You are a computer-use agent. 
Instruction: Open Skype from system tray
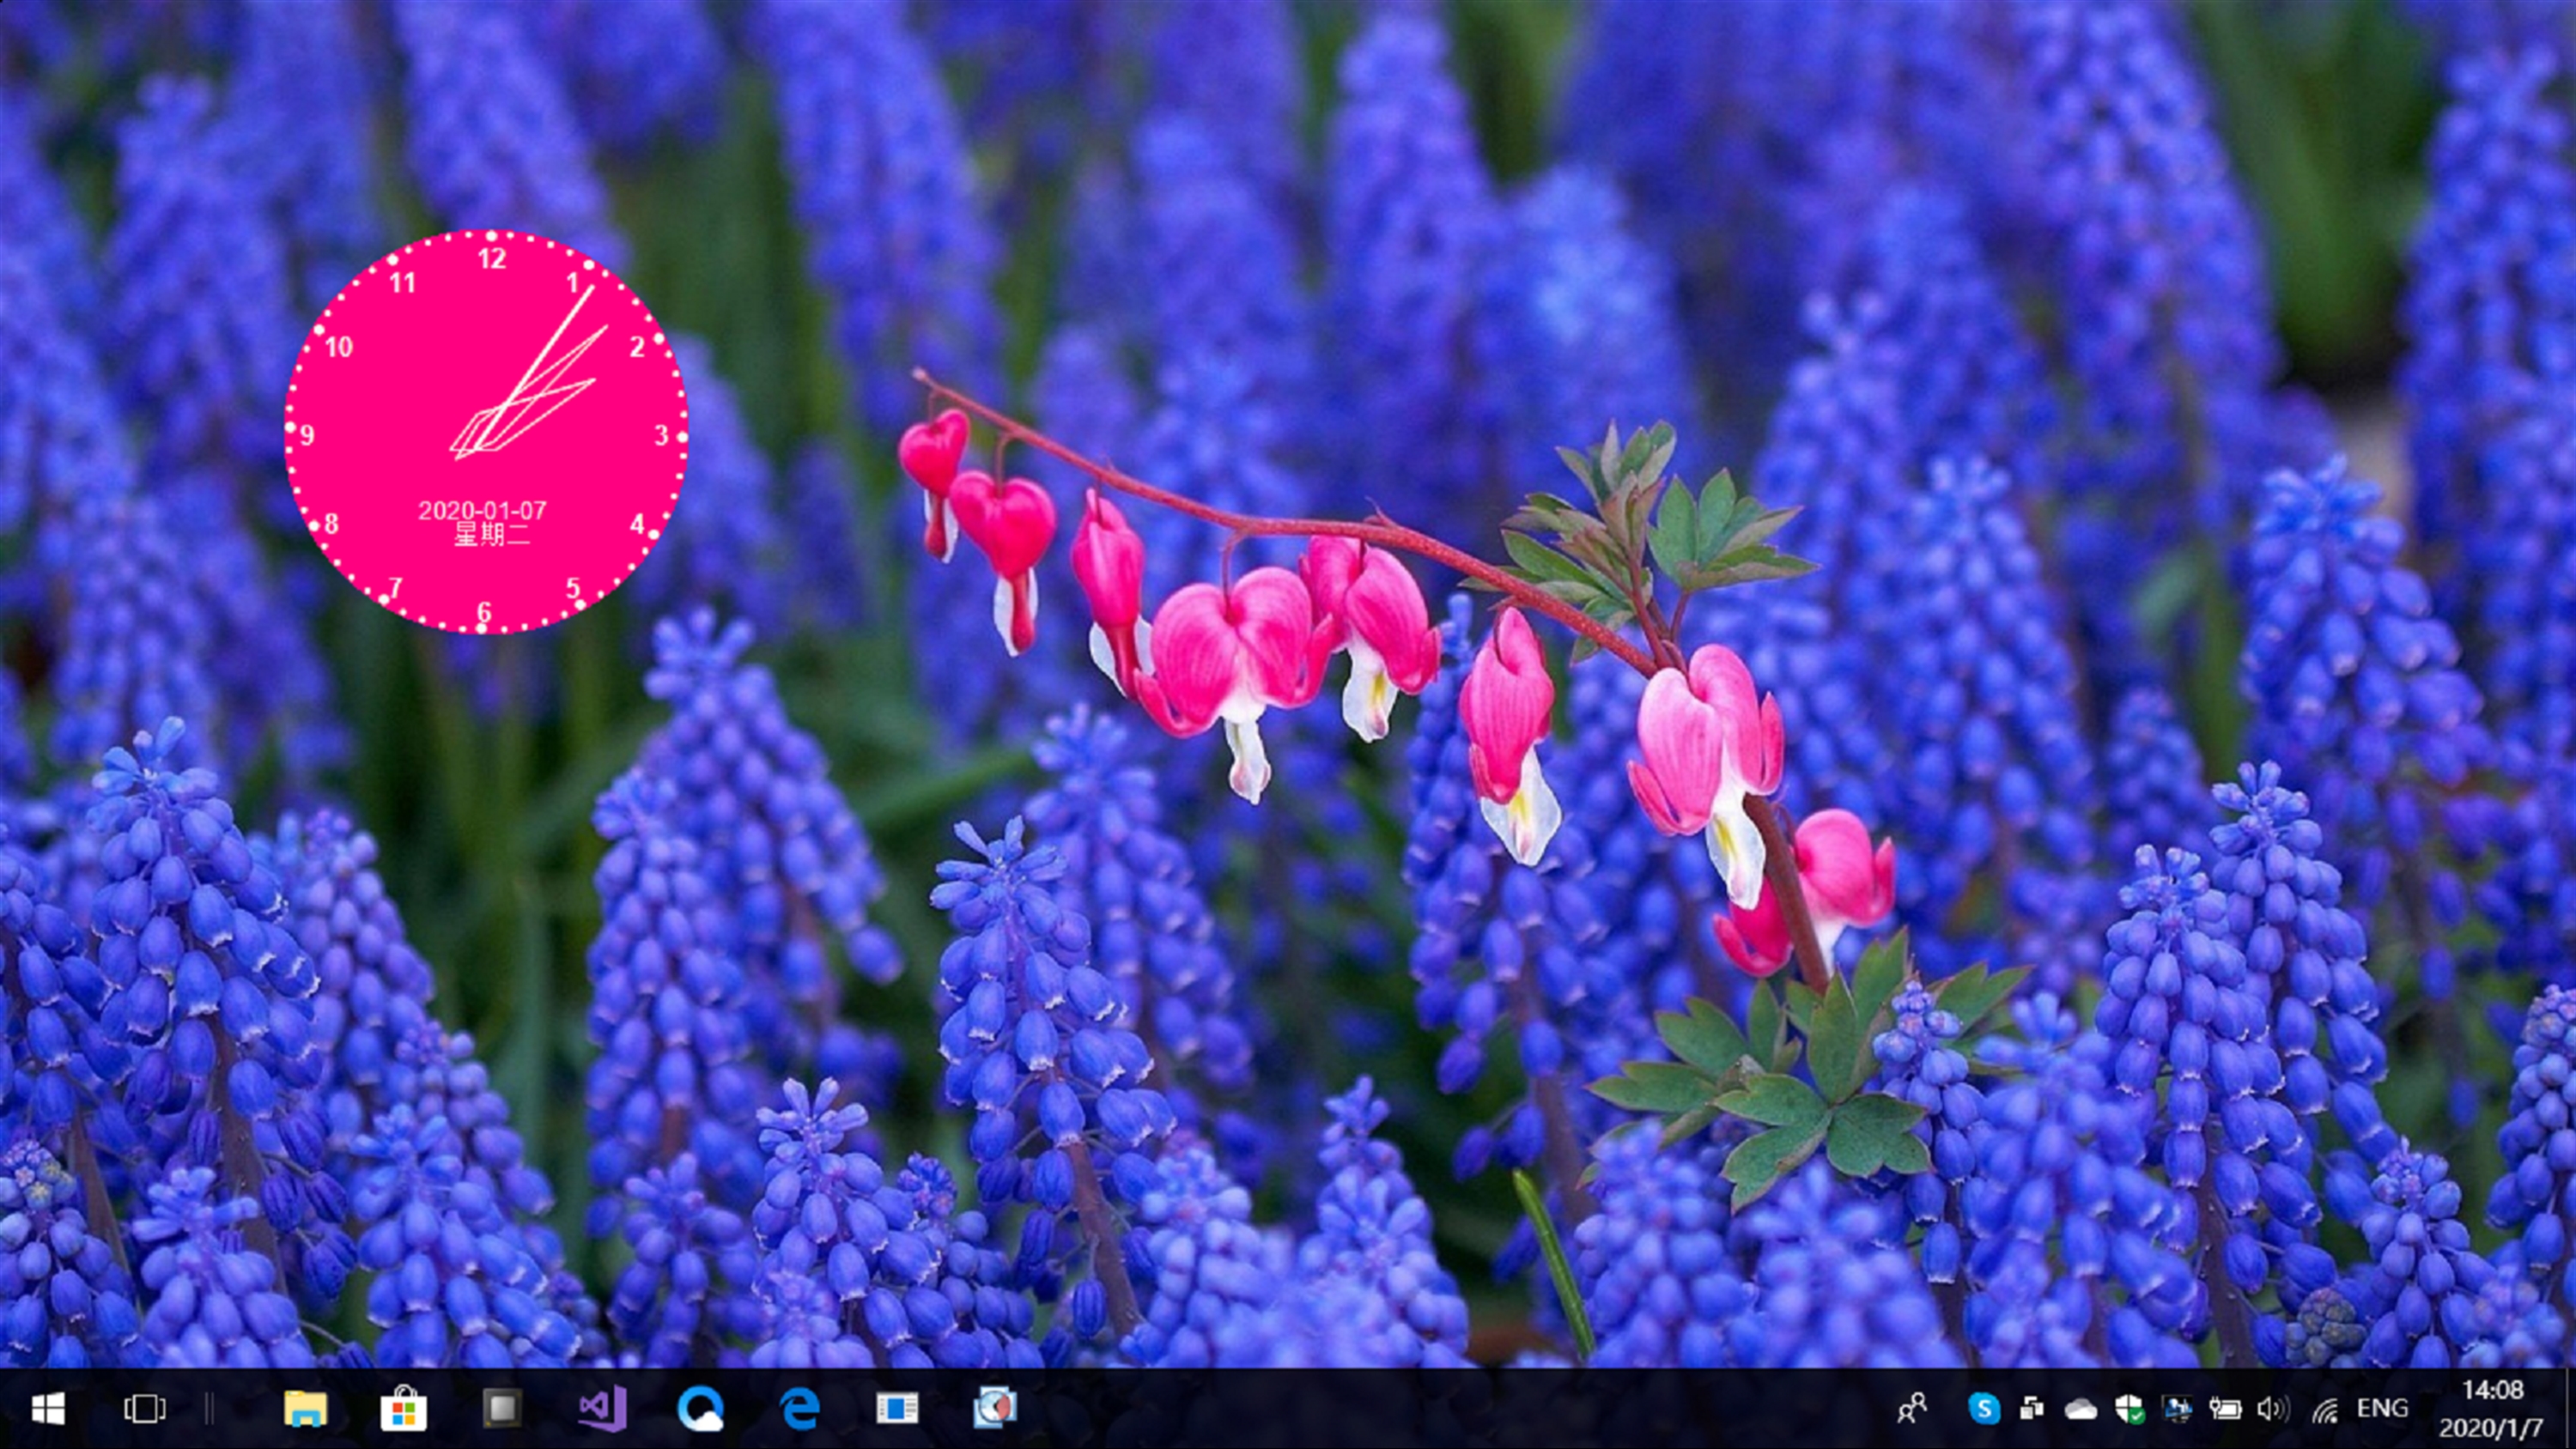(x=1984, y=1409)
